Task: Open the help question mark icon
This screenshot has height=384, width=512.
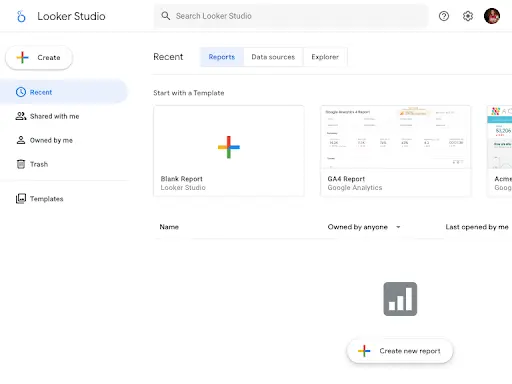Action: 444,16
